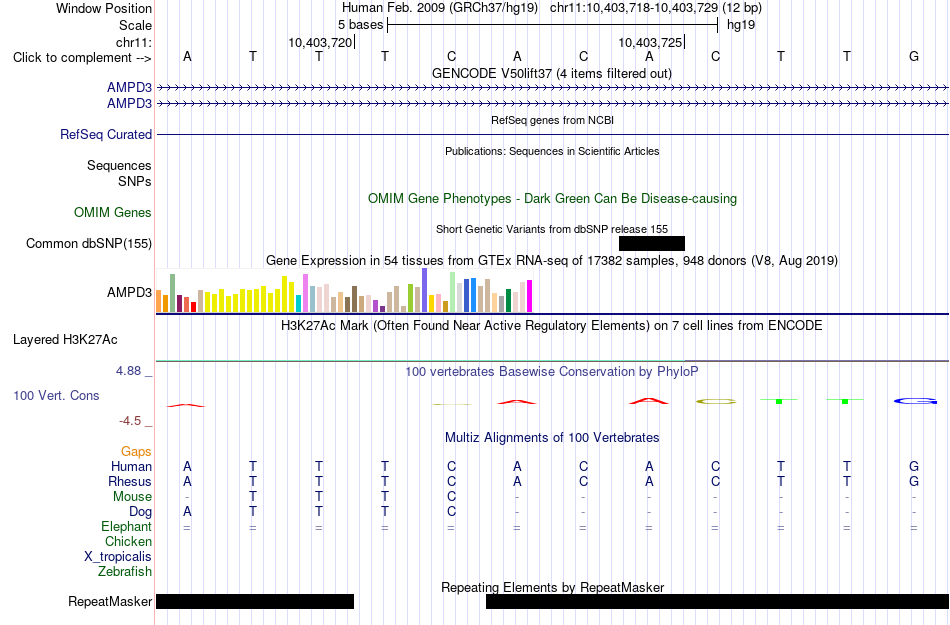Open 'Publications: Sequences in Scientific Articles' title

[552, 151]
